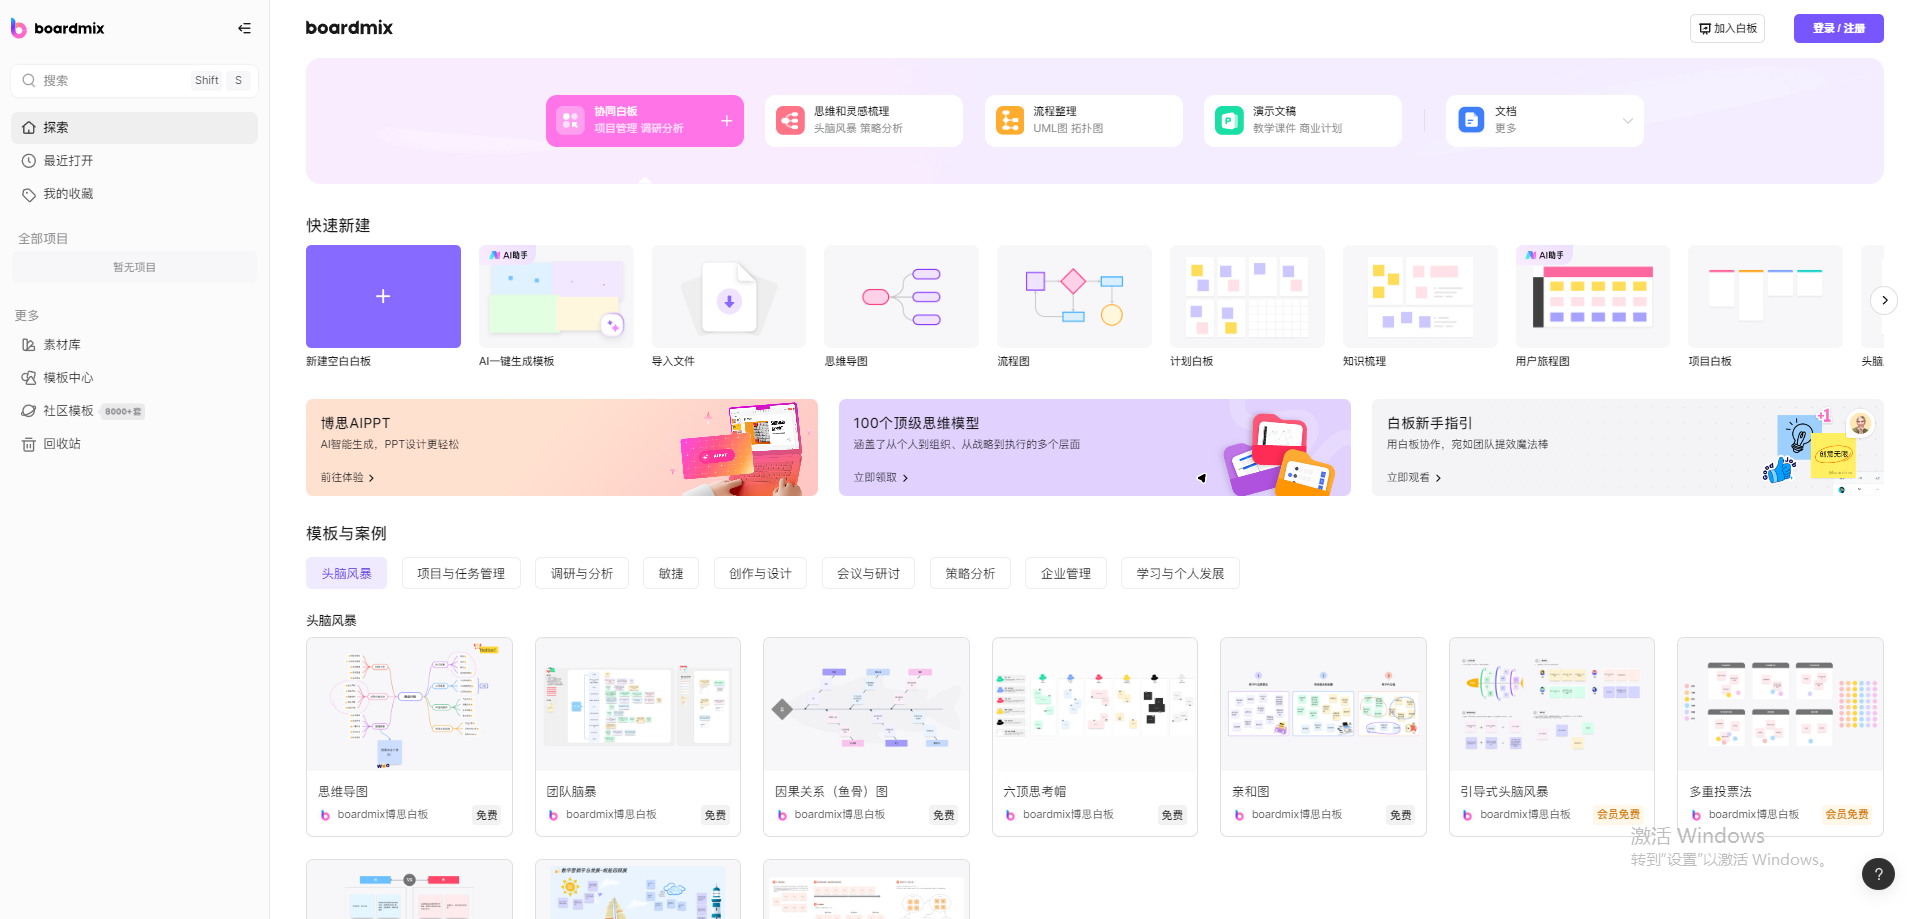The image size is (1920, 919).
Task: Open the 模板中心 template center
Action: click(67, 378)
